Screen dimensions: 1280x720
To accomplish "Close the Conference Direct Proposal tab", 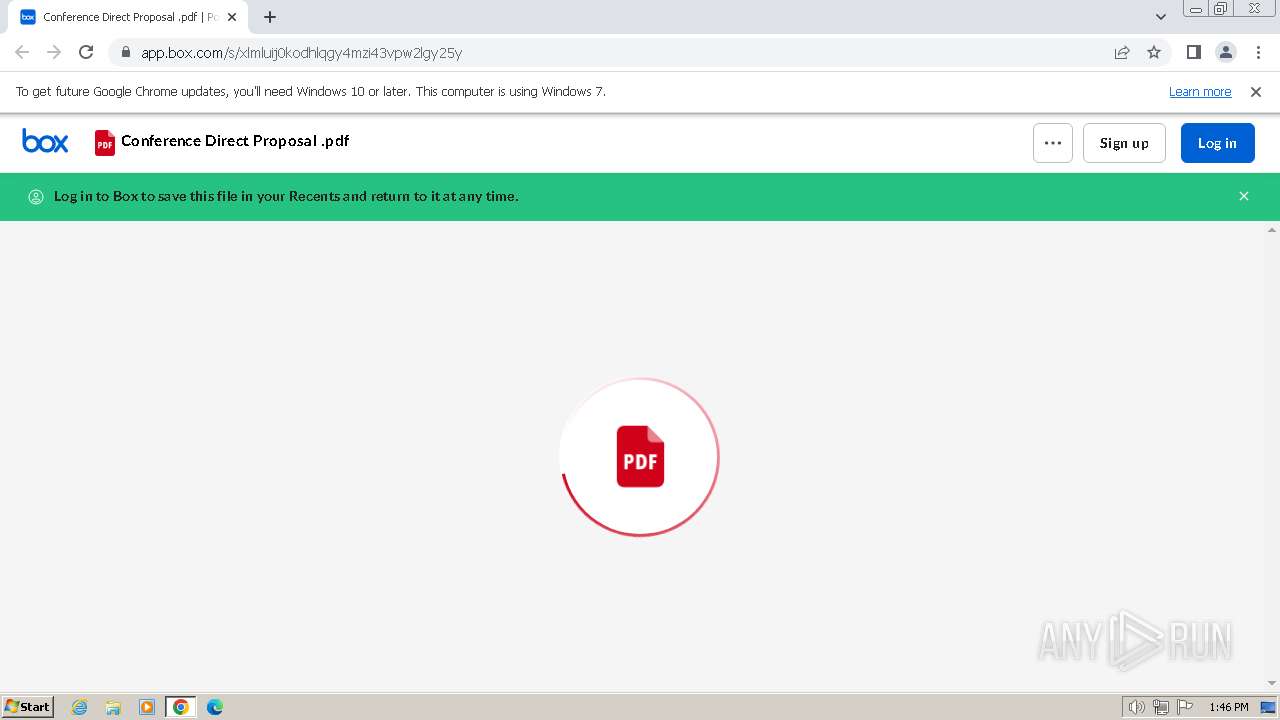I will (232, 17).
